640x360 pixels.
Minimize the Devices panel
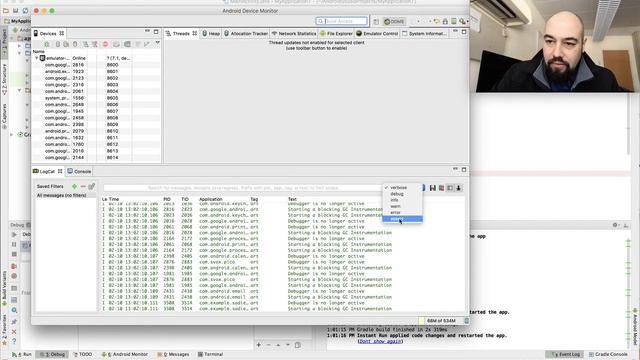pyautogui.click(x=147, y=31)
